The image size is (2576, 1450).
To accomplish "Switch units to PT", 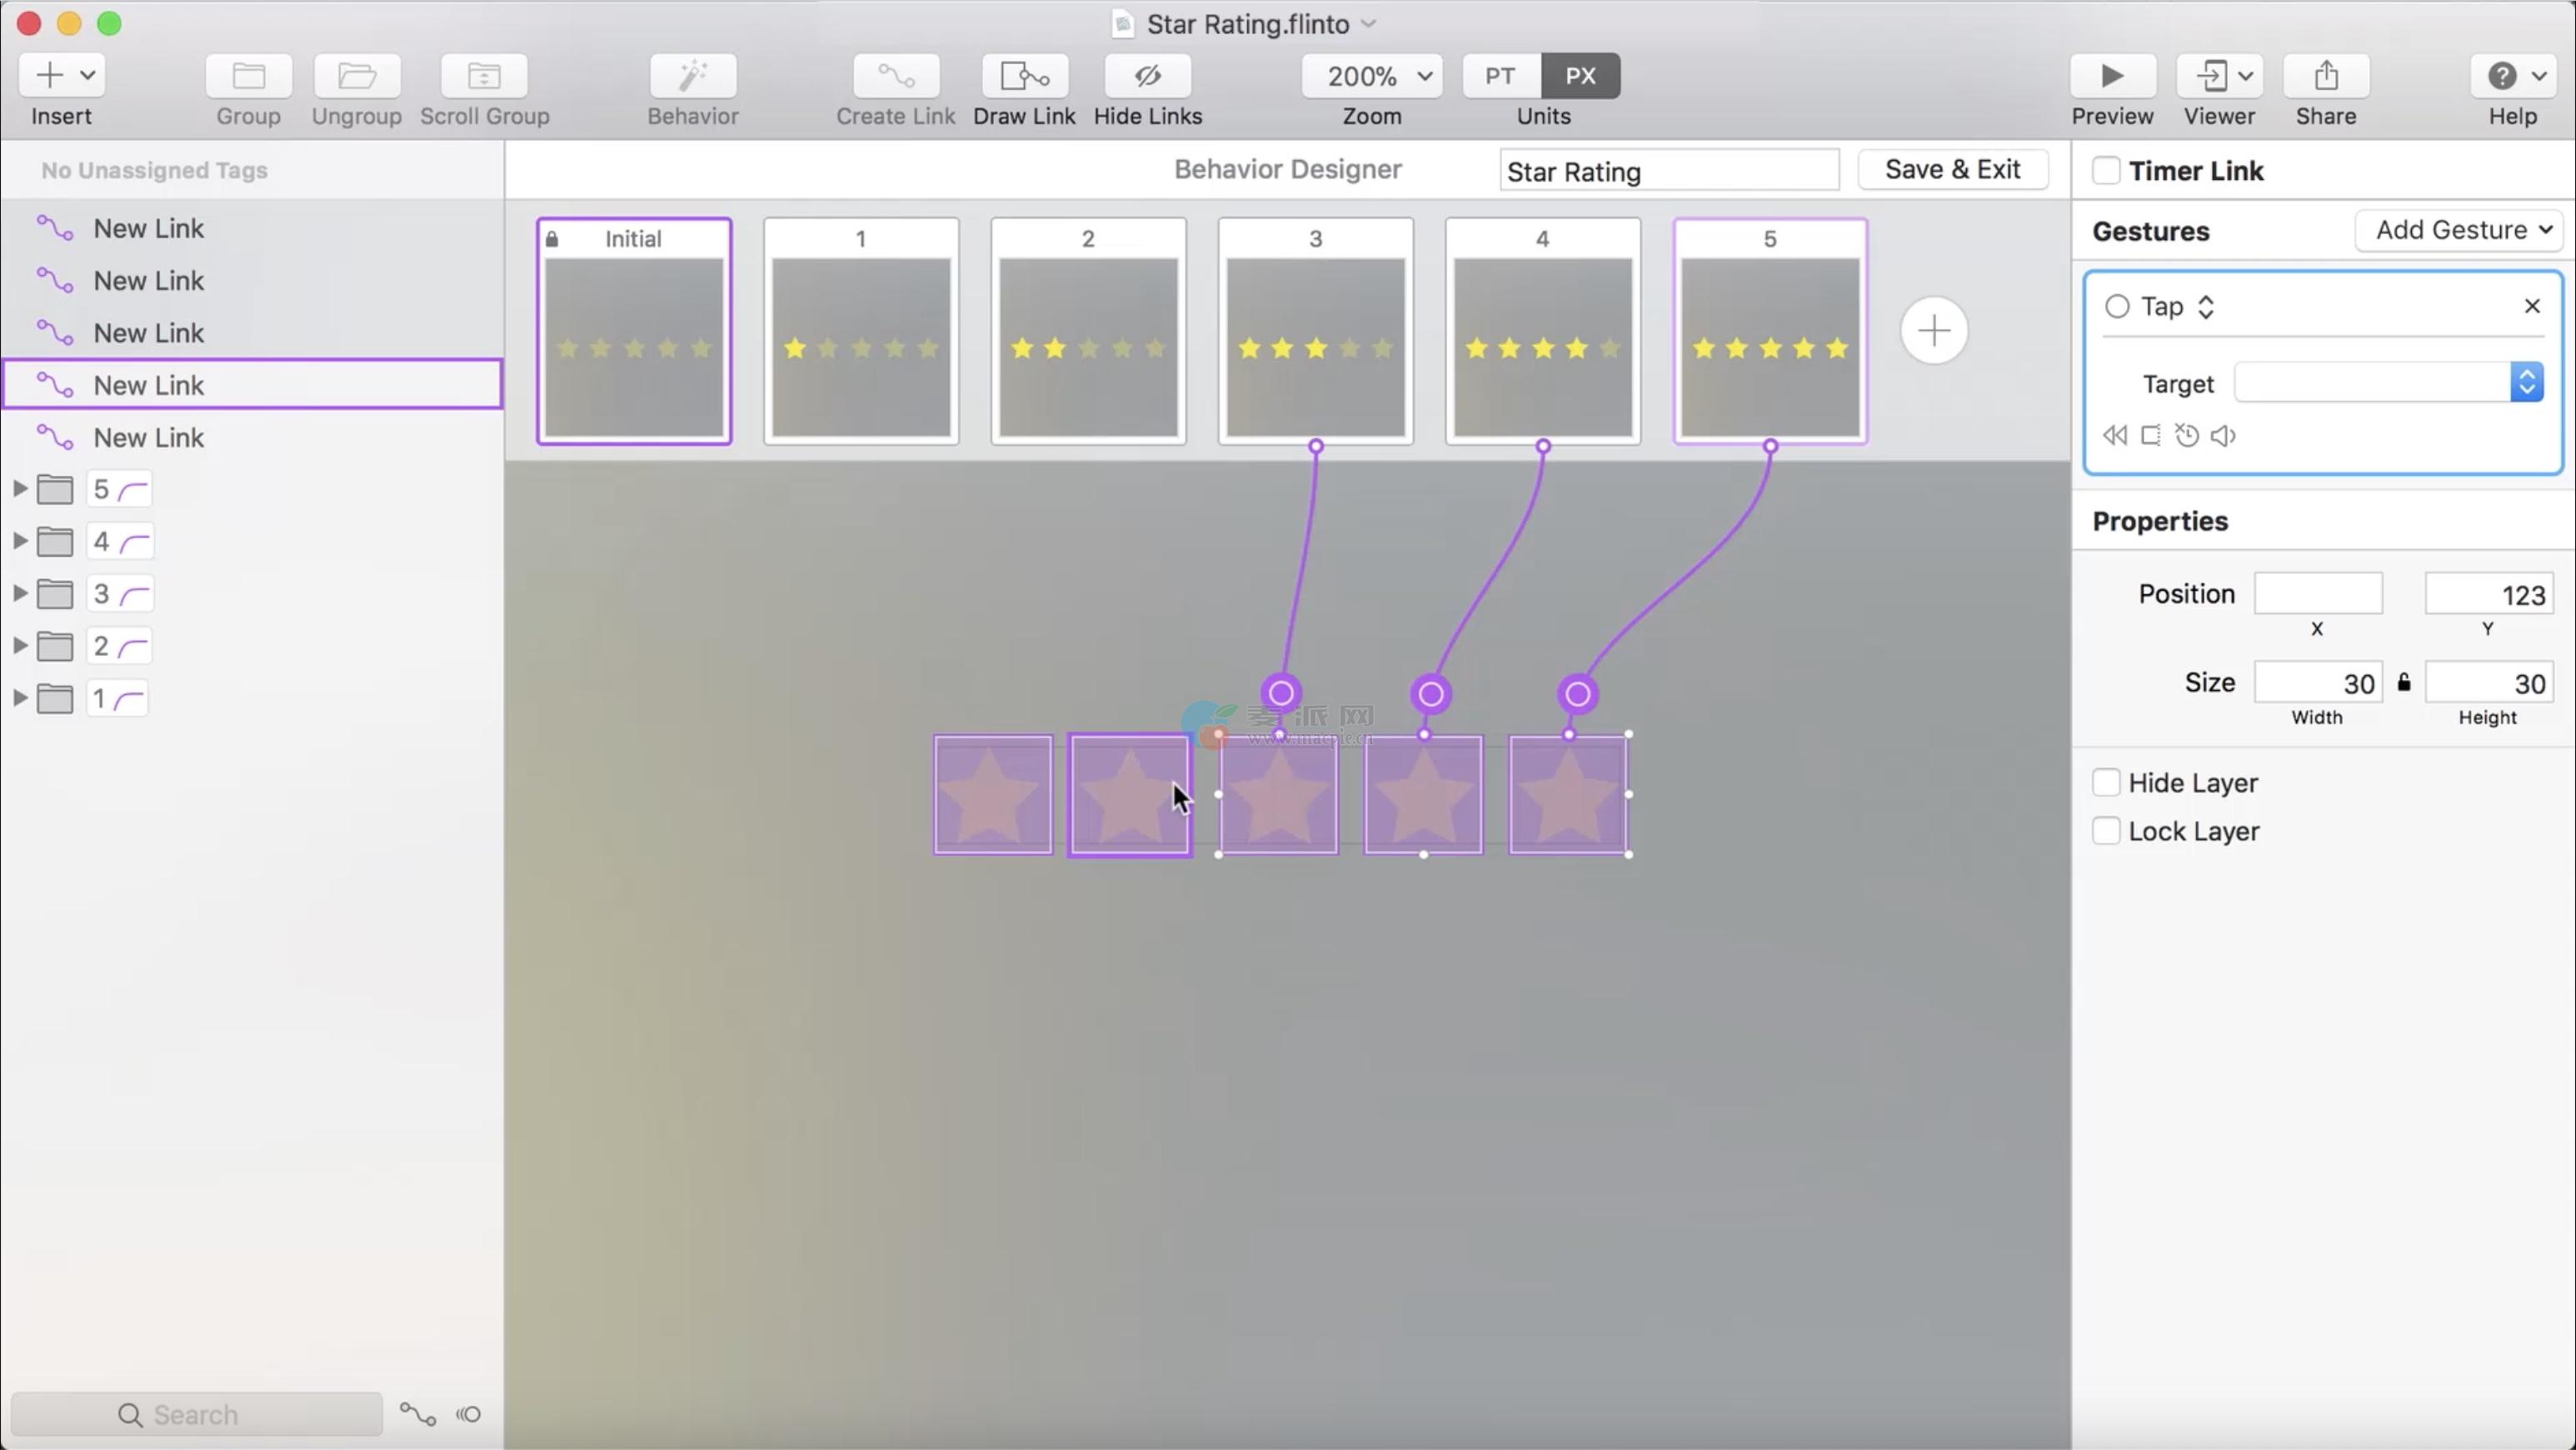I will [1499, 76].
